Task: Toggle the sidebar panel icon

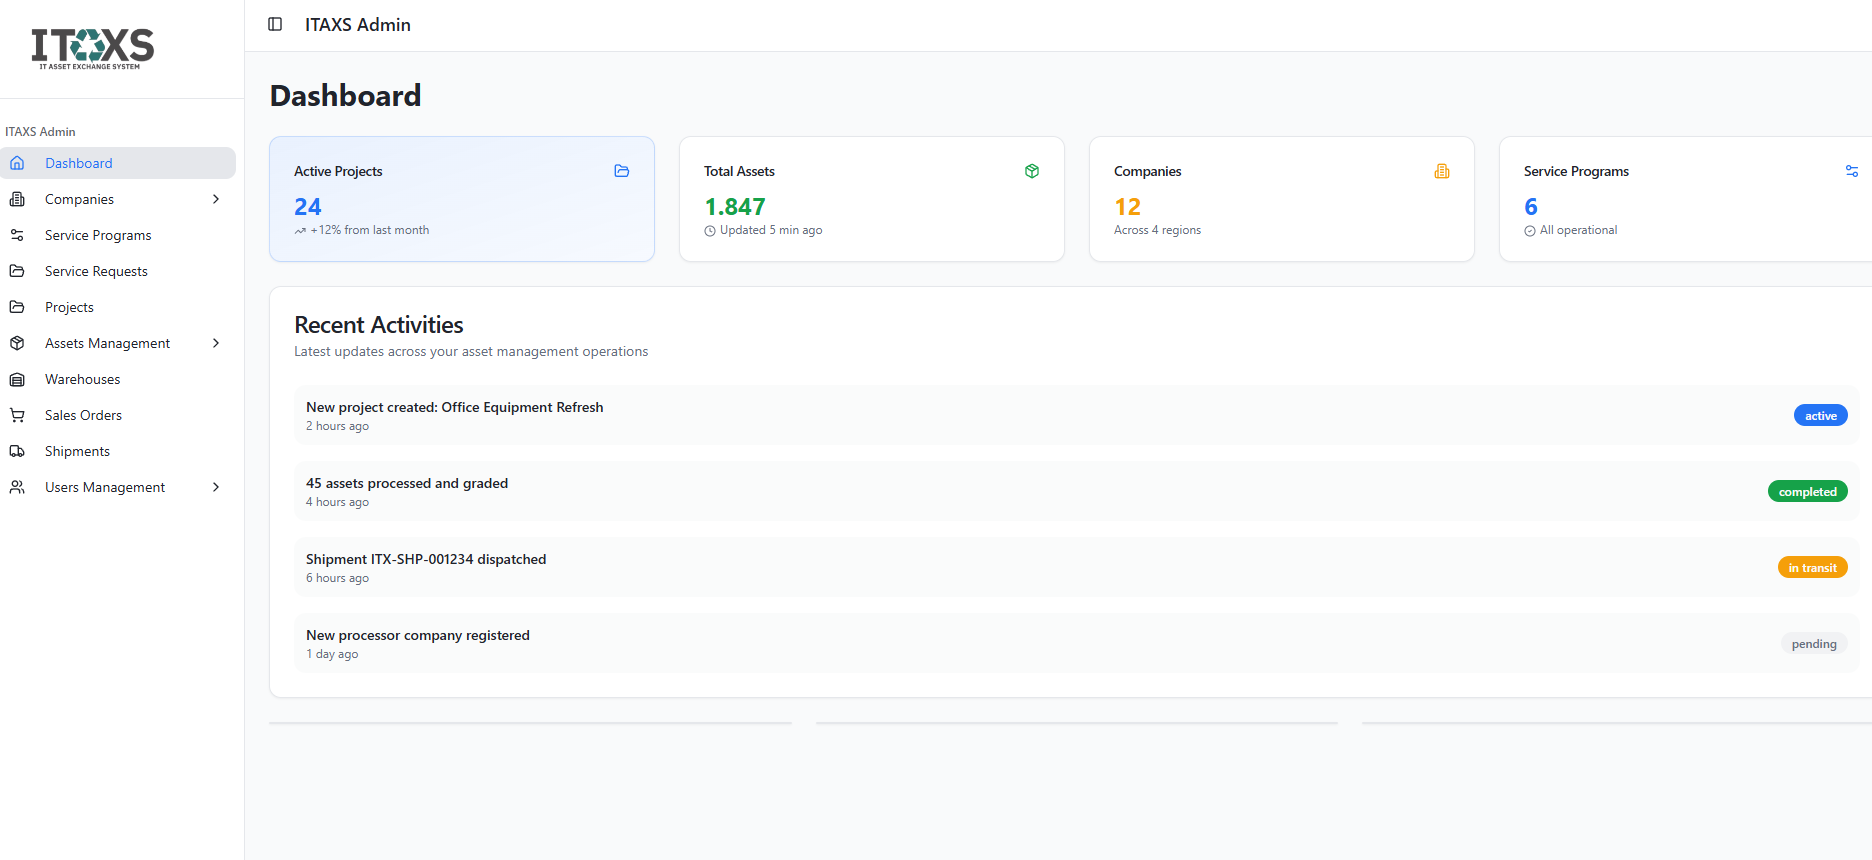Action: tap(275, 24)
